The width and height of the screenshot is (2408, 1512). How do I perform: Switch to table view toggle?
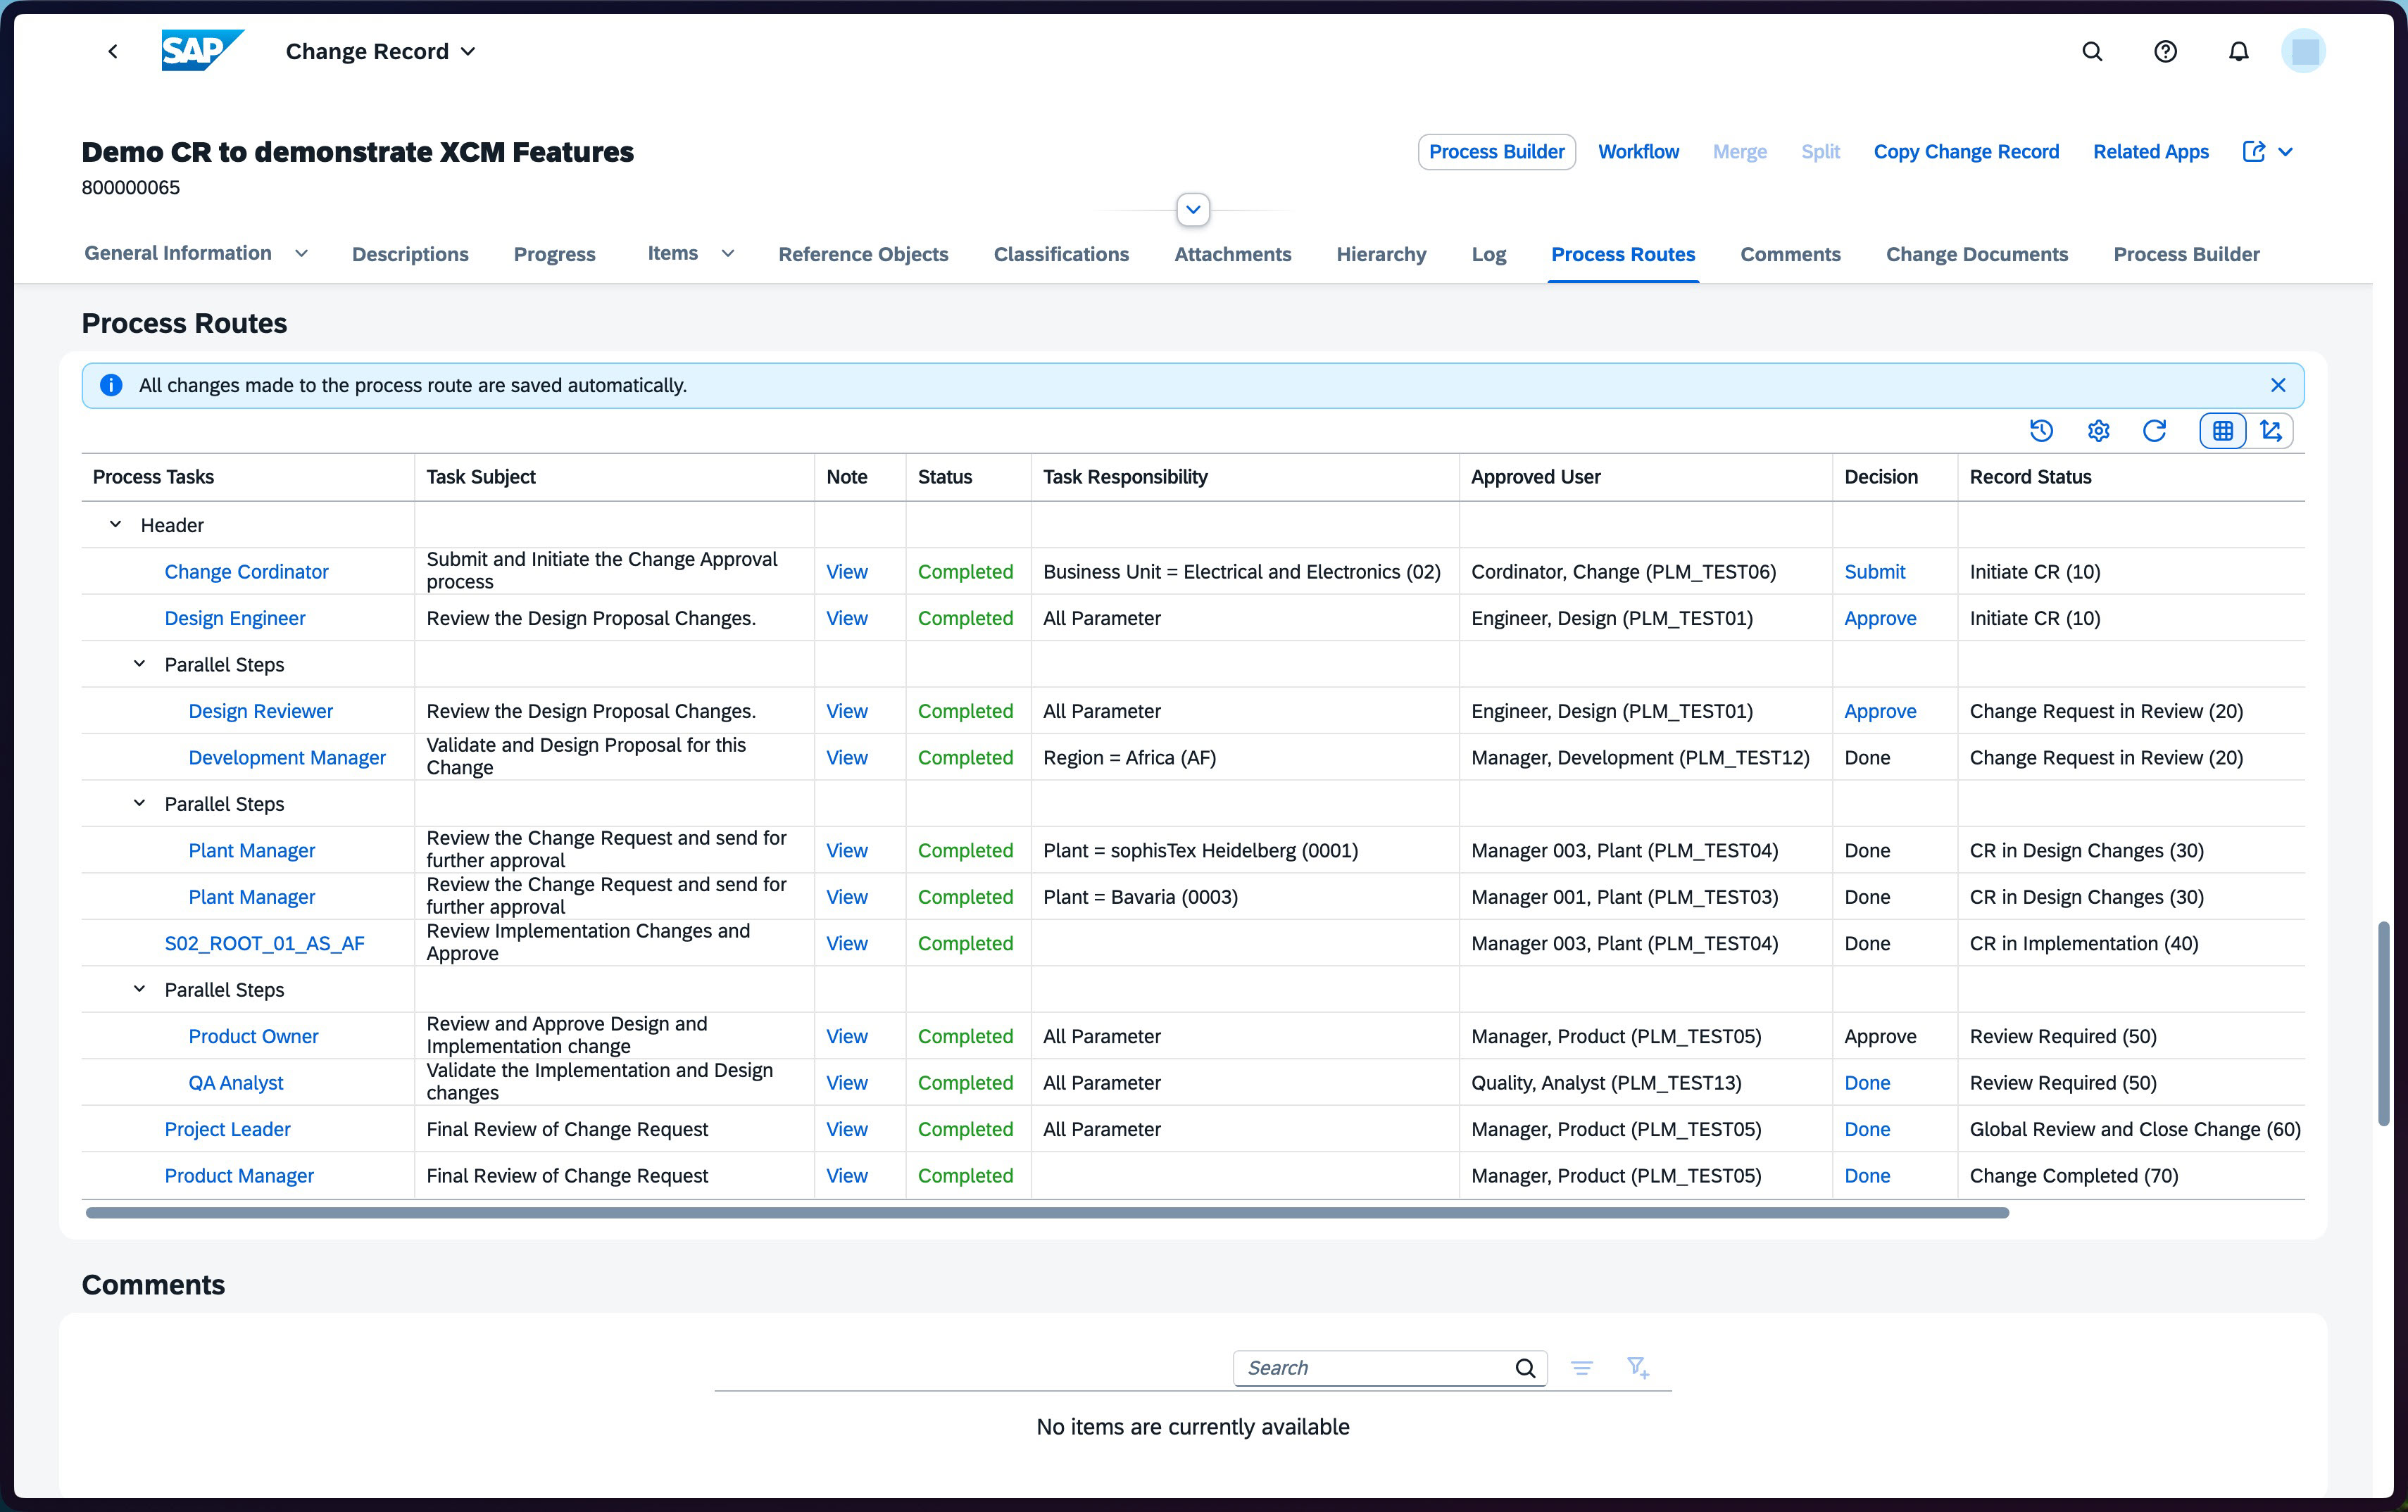(x=2222, y=431)
